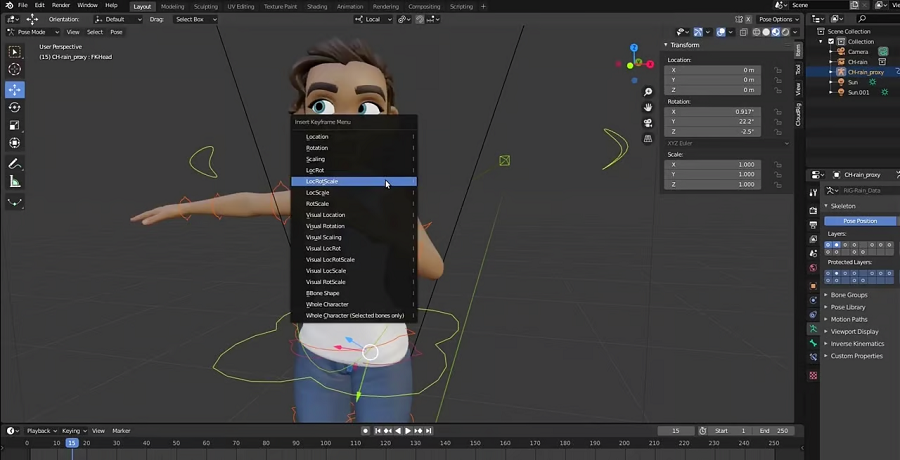Image resolution: width=900 pixels, height=460 pixels.
Task: Expand the Custom Properties panel
Action: coord(856,356)
